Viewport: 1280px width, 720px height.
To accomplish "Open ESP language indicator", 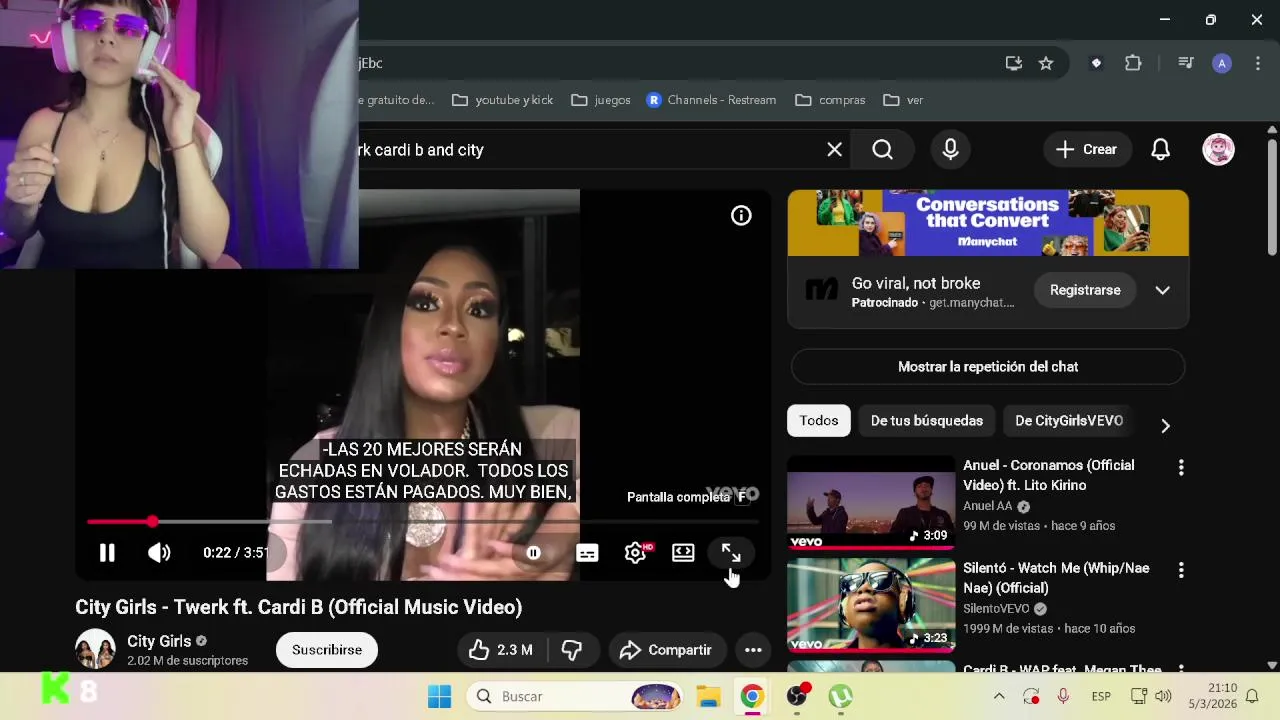I will (x=1101, y=696).
